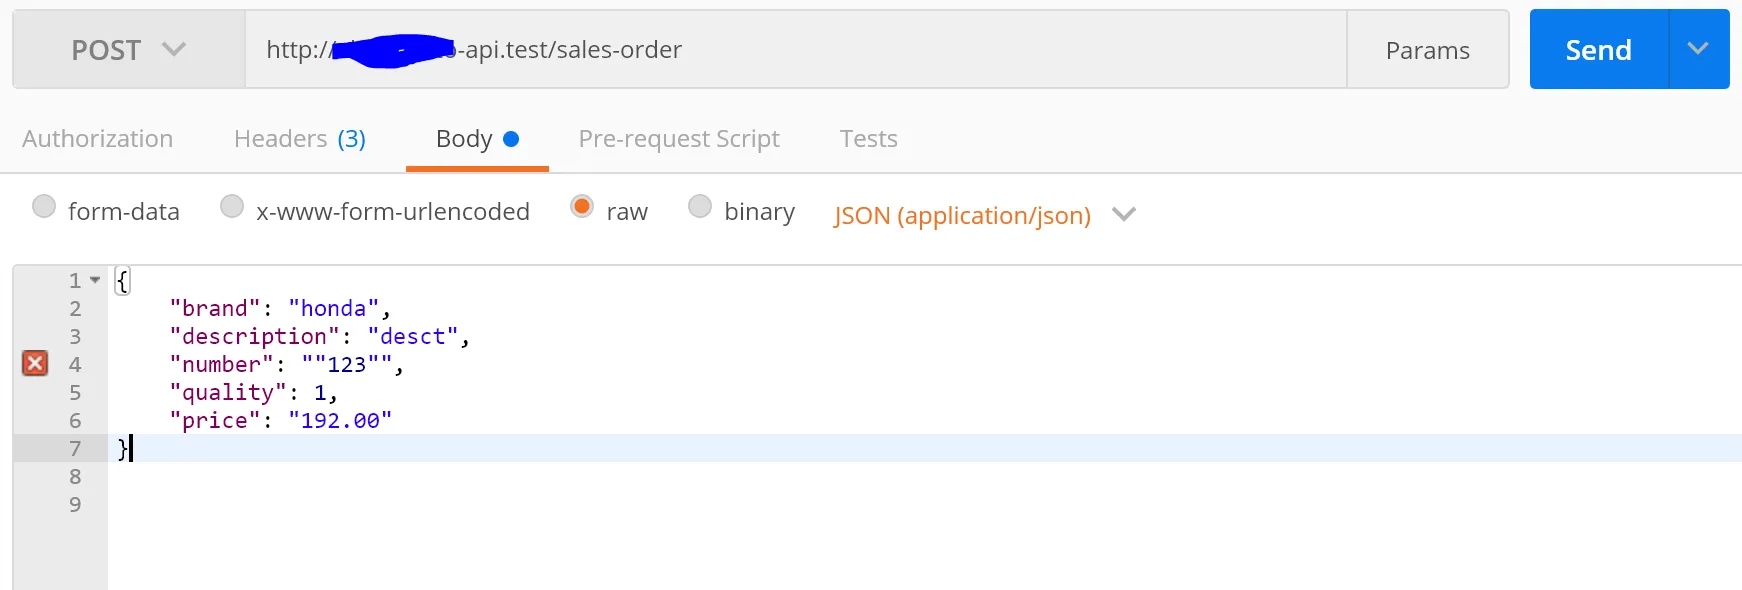Click the "number" value with invalid quotes
Viewport: 1742px width, 590px height.
click(x=347, y=365)
